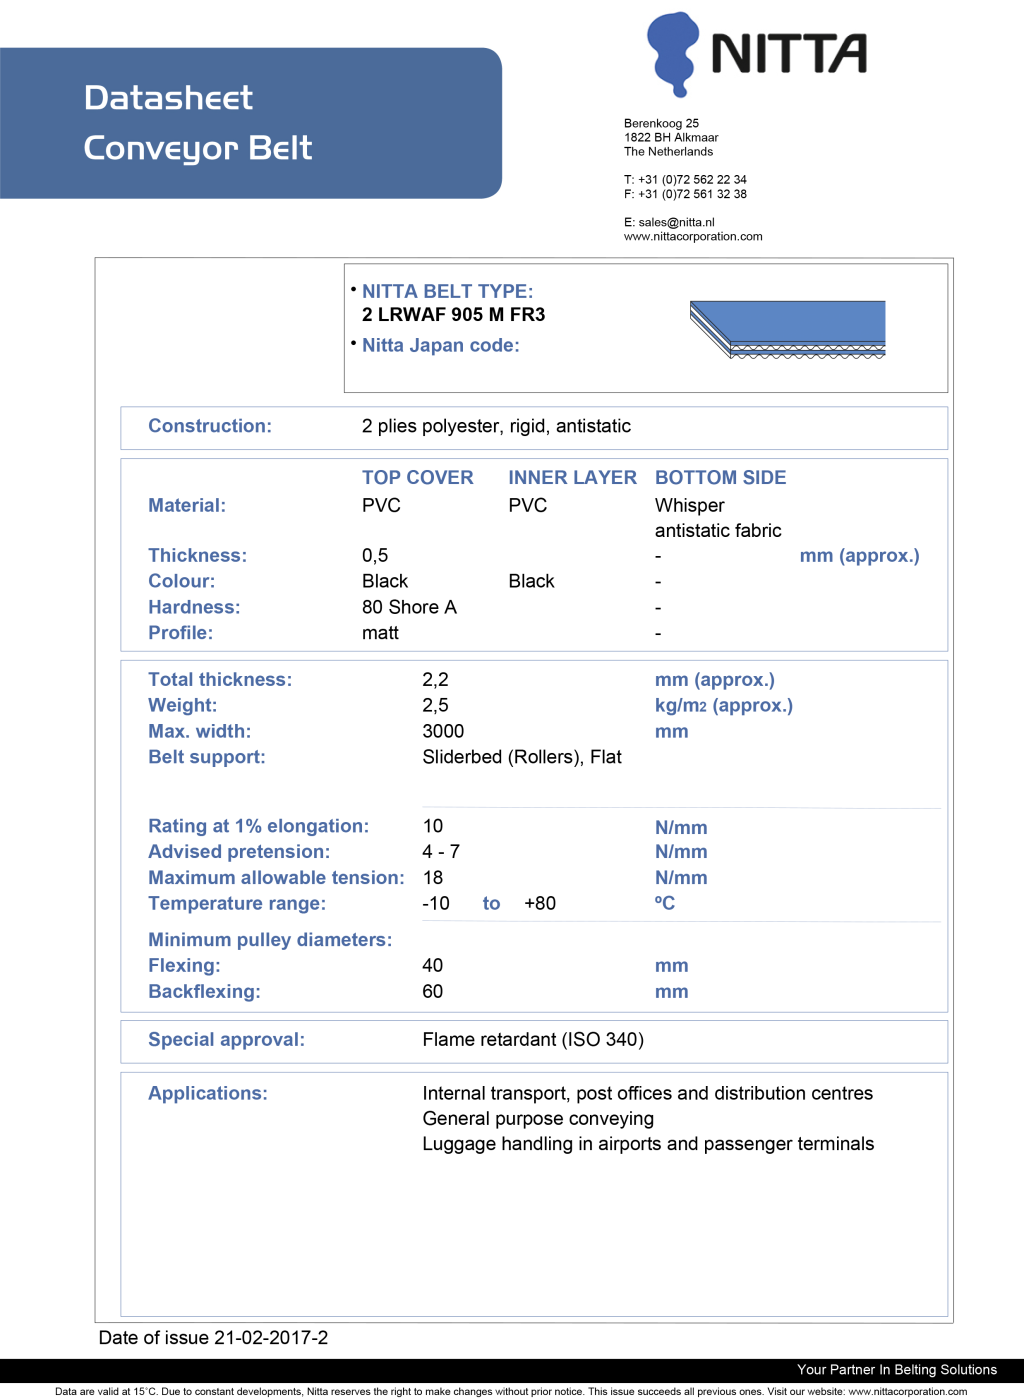The width and height of the screenshot is (1024, 1400).
Task: Click the 'kg/m2 (approx.)' unit
Action: tap(724, 706)
